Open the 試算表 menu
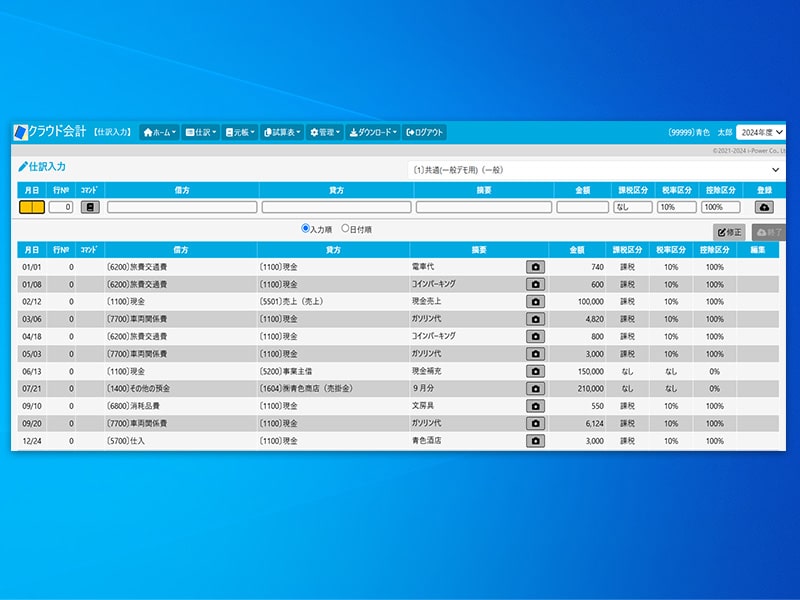800x600 pixels. [x=282, y=132]
